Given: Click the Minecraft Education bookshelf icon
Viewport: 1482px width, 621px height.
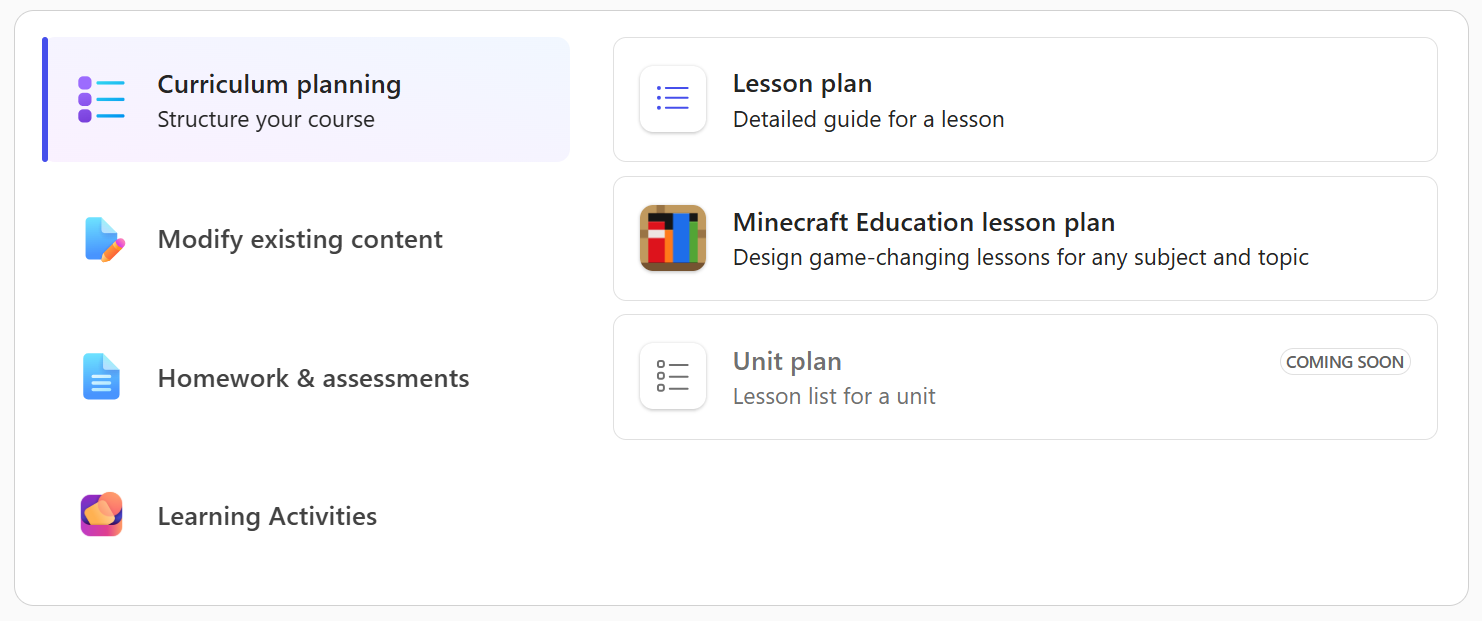Looking at the screenshot, I should point(673,238).
